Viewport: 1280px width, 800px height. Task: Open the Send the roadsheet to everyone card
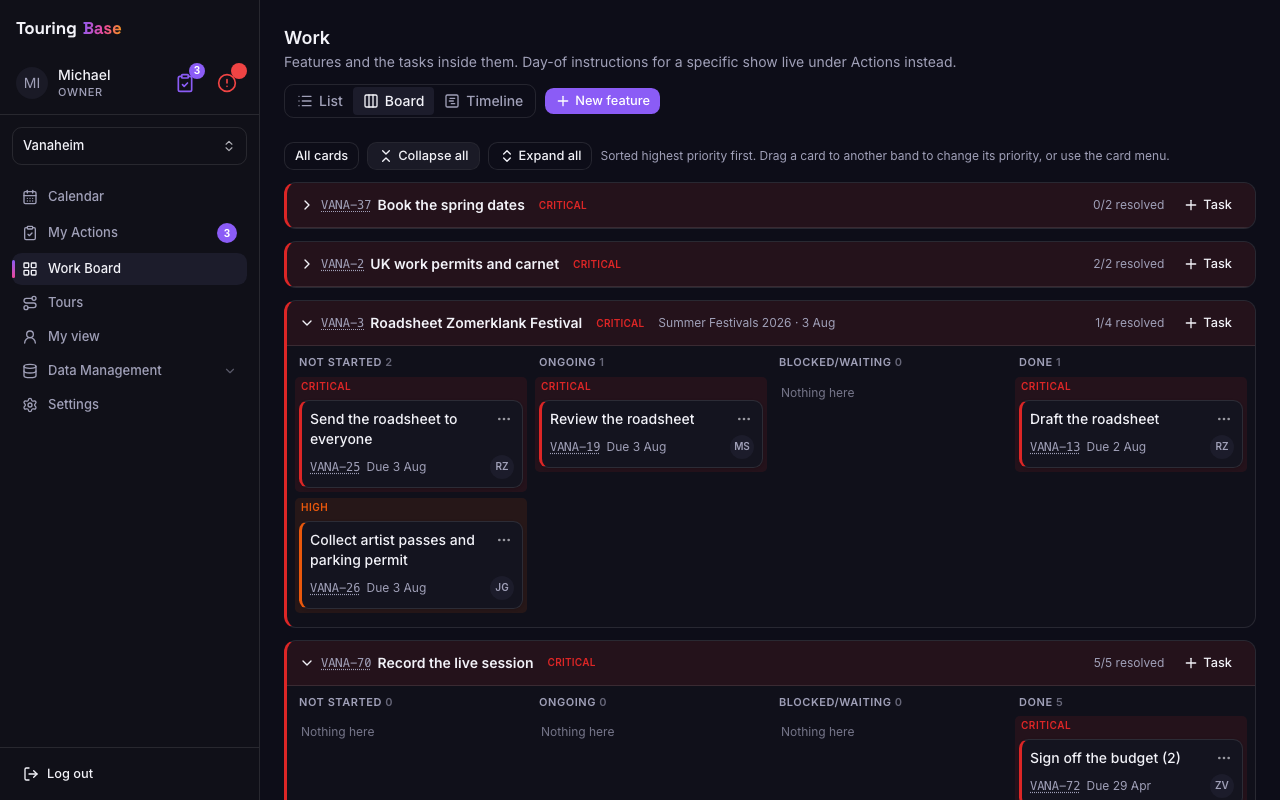(x=411, y=444)
